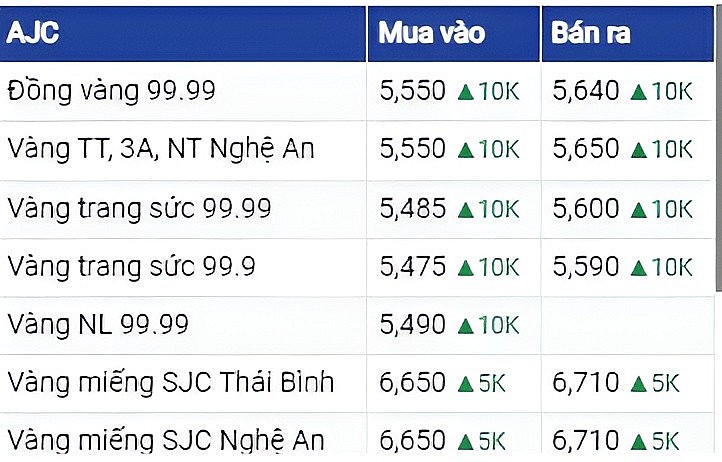Select the AJC column header
Screen dimensions: 722x462
(x=34, y=32)
